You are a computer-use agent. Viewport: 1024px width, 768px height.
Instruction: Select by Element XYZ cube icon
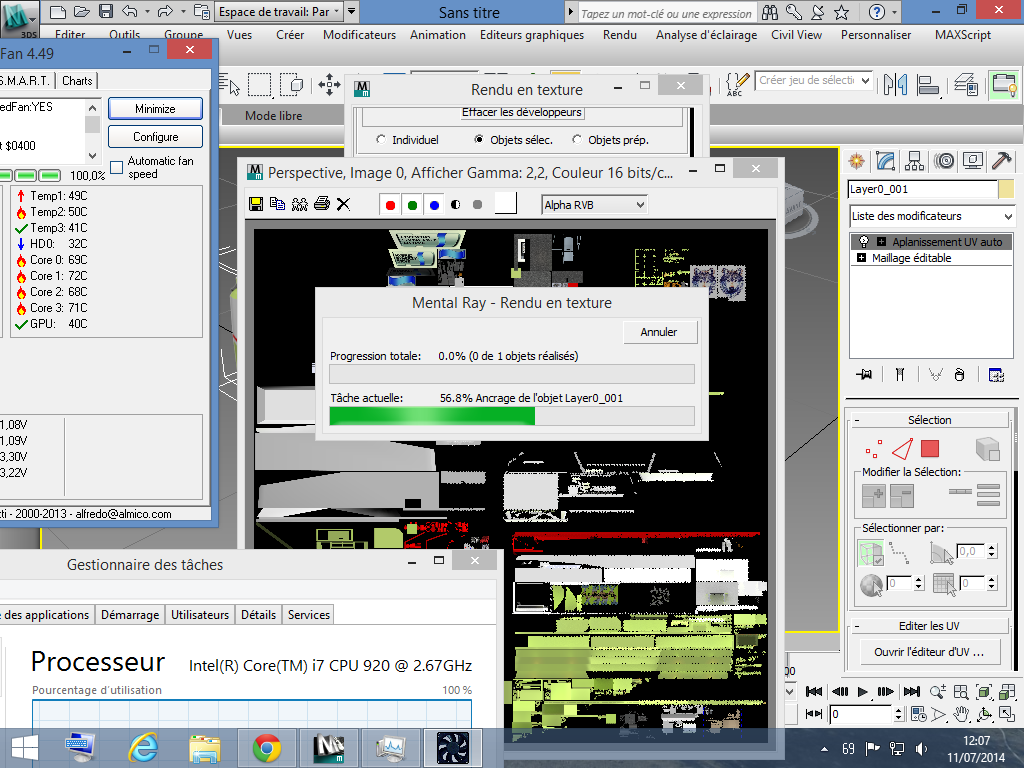coord(987,449)
